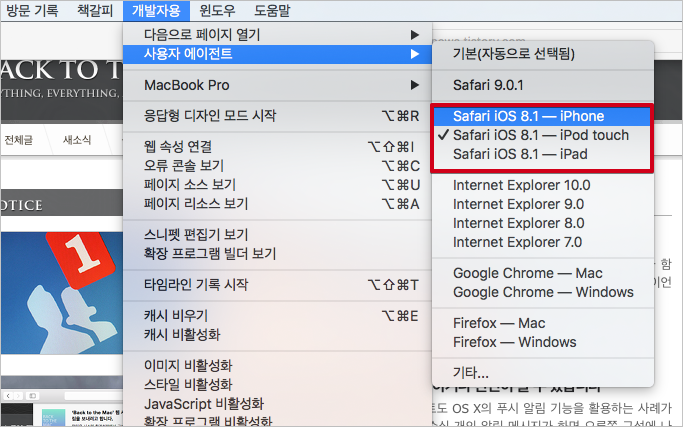Toggle 스타일 비활성화
The height and width of the screenshot is (427, 683).
[x=277, y=385]
